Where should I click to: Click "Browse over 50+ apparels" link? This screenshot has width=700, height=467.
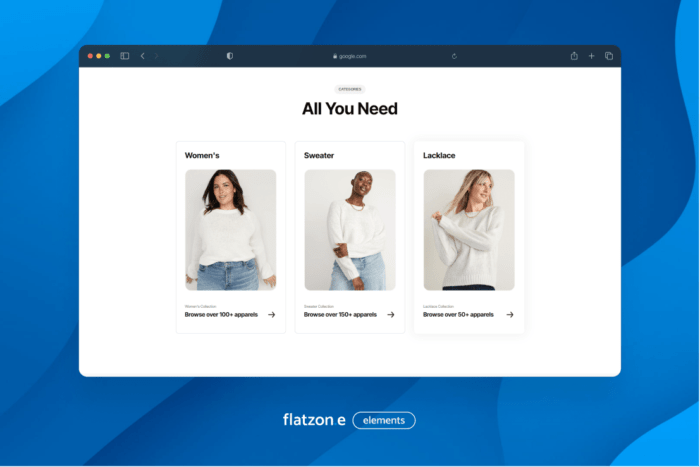pyautogui.click(x=458, y=314)
